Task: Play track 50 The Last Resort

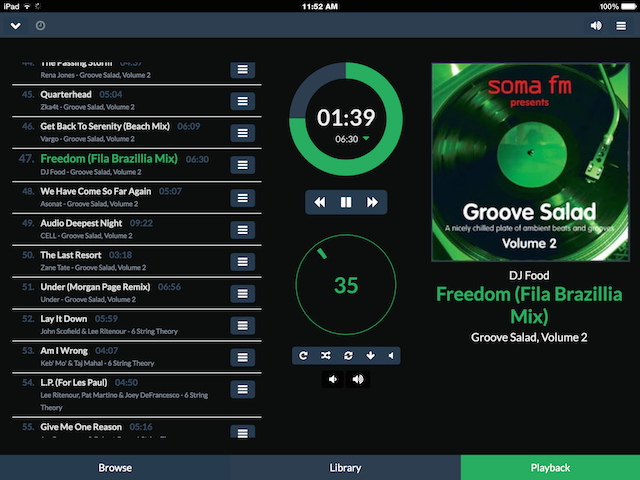Action: (x=137, y=261)
